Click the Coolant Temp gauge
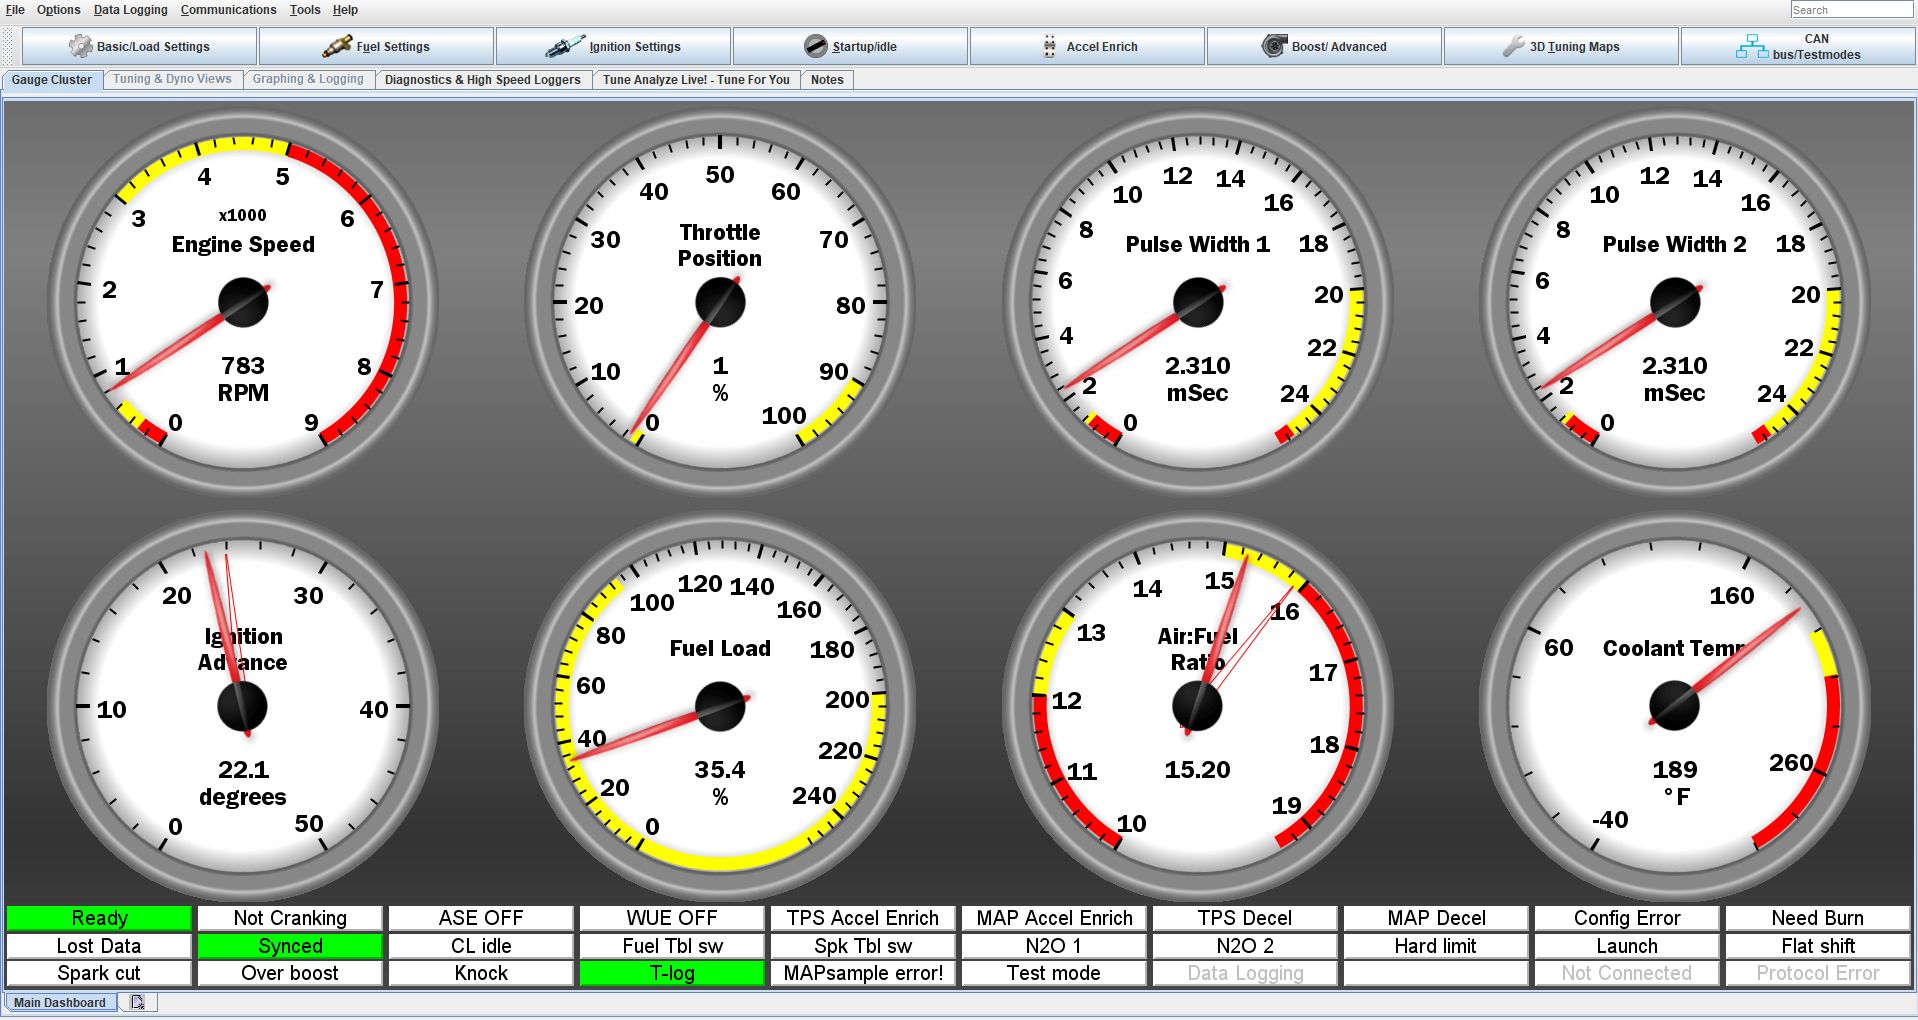Image resolution: width=1918 pixels, height=1020 pixels. (x=1675, y=706)
